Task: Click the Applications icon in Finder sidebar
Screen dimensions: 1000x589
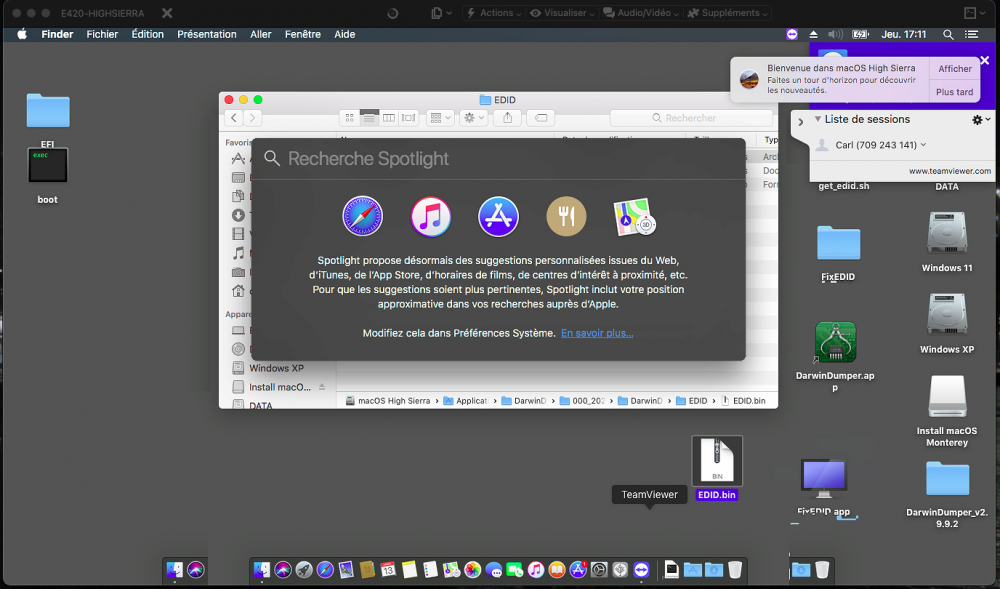Action: coord(238,159)
